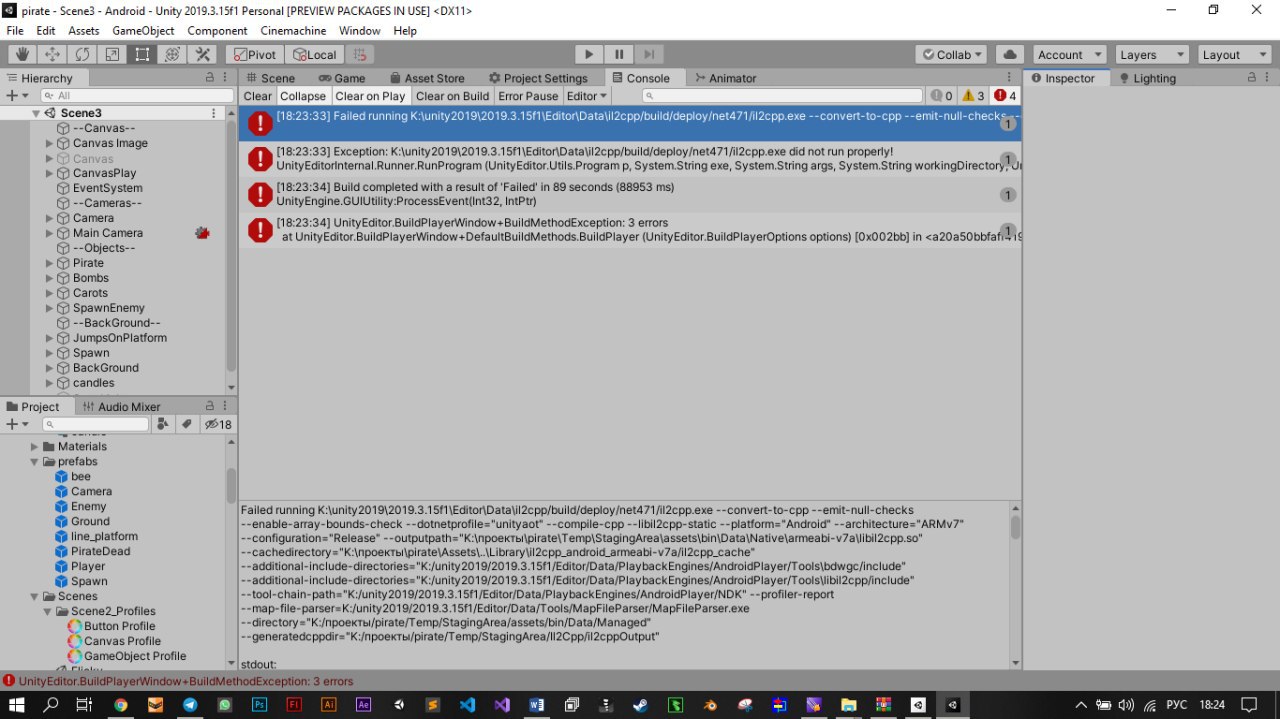
Task: Toggle Clear on Play
Action: pos(370,96)
